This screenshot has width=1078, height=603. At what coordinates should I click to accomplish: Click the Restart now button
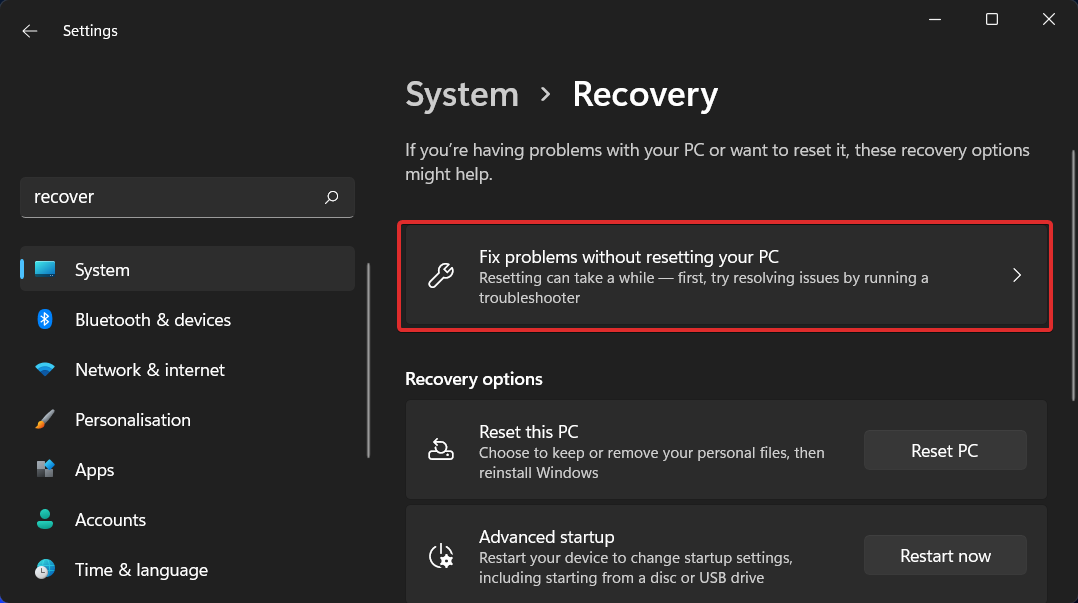click(944, 554)
